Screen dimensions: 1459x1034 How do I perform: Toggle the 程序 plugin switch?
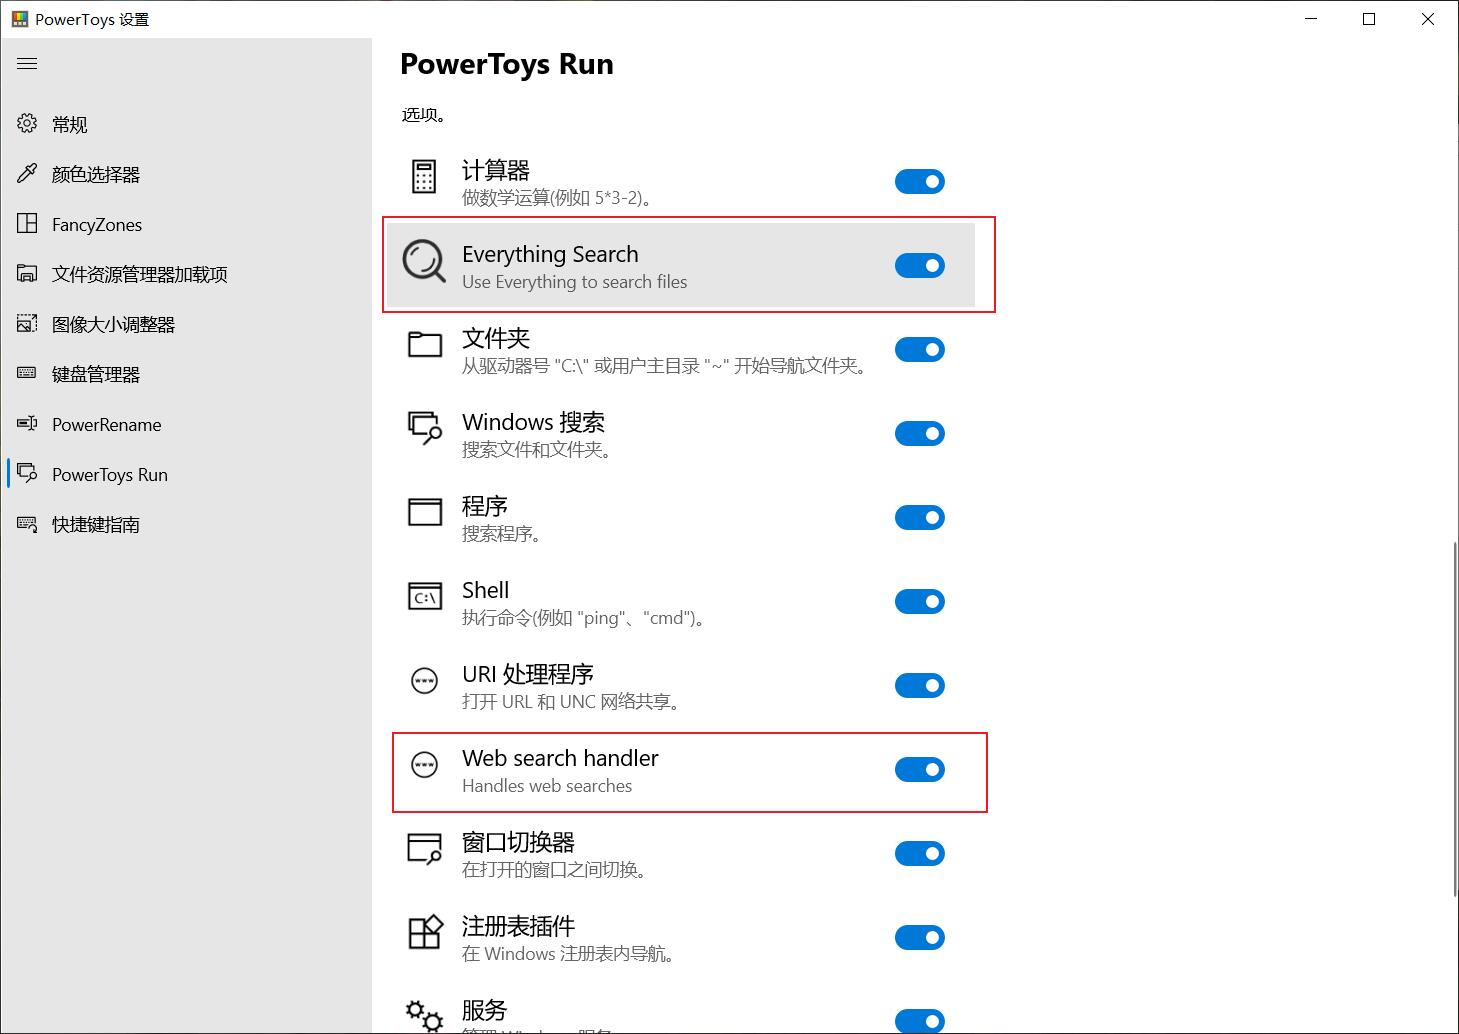[920, 517]
